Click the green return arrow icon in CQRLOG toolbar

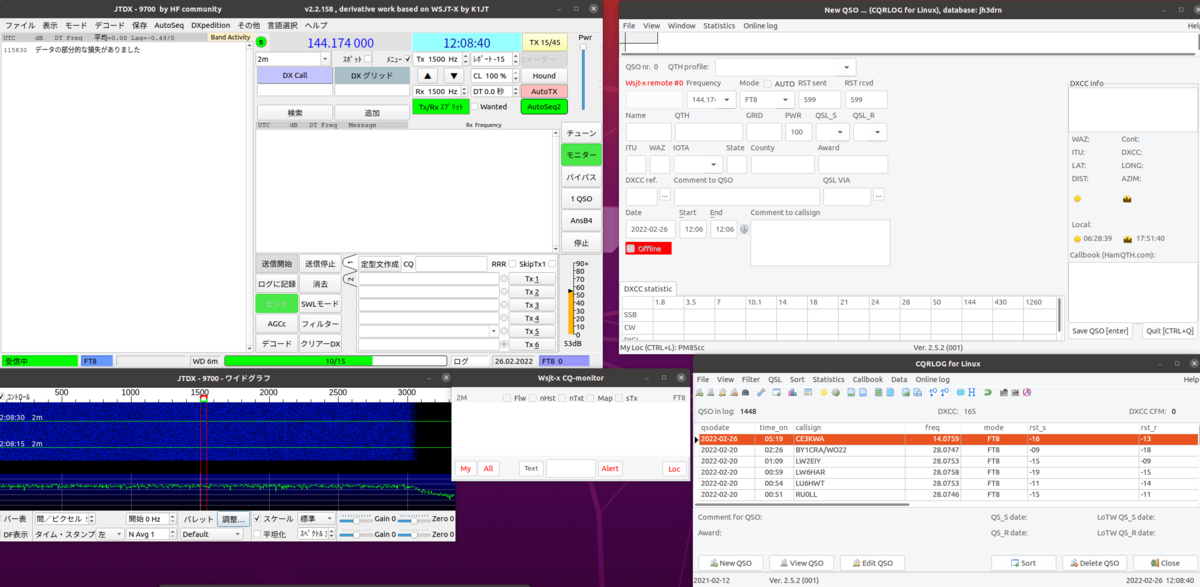988,392
